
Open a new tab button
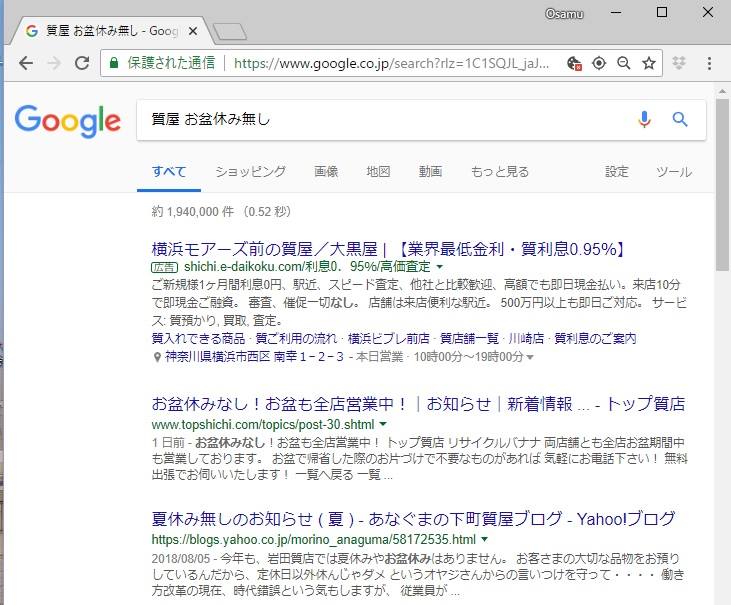[x=229, y=32]
